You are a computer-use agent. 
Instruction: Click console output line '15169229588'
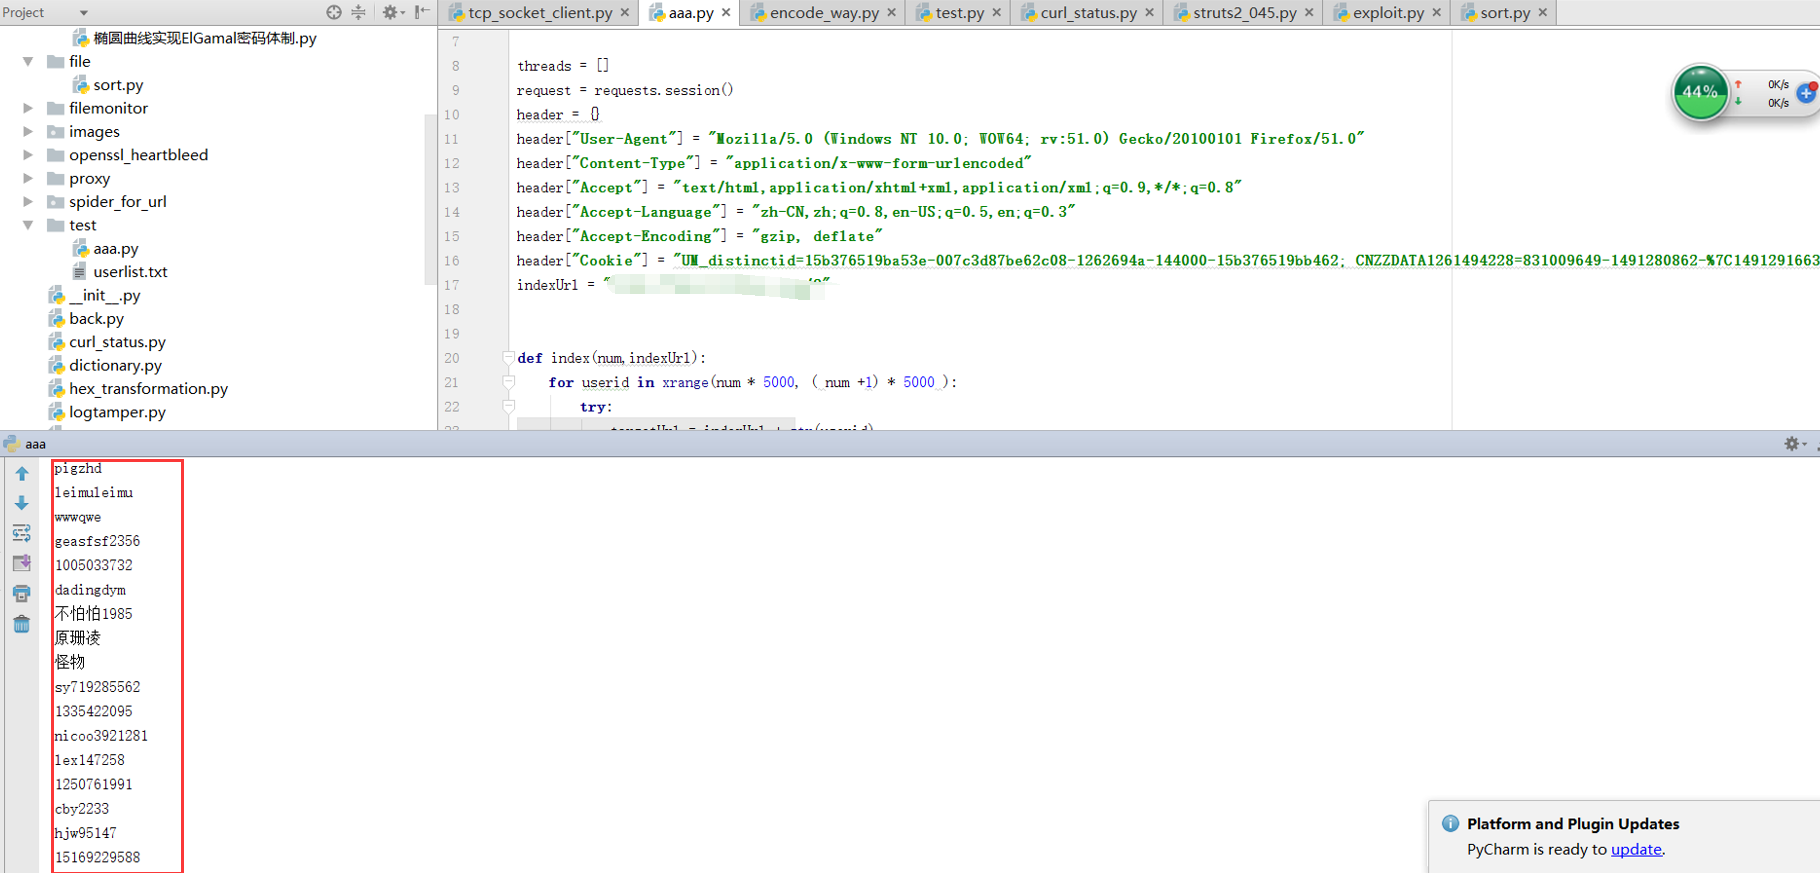97,857
